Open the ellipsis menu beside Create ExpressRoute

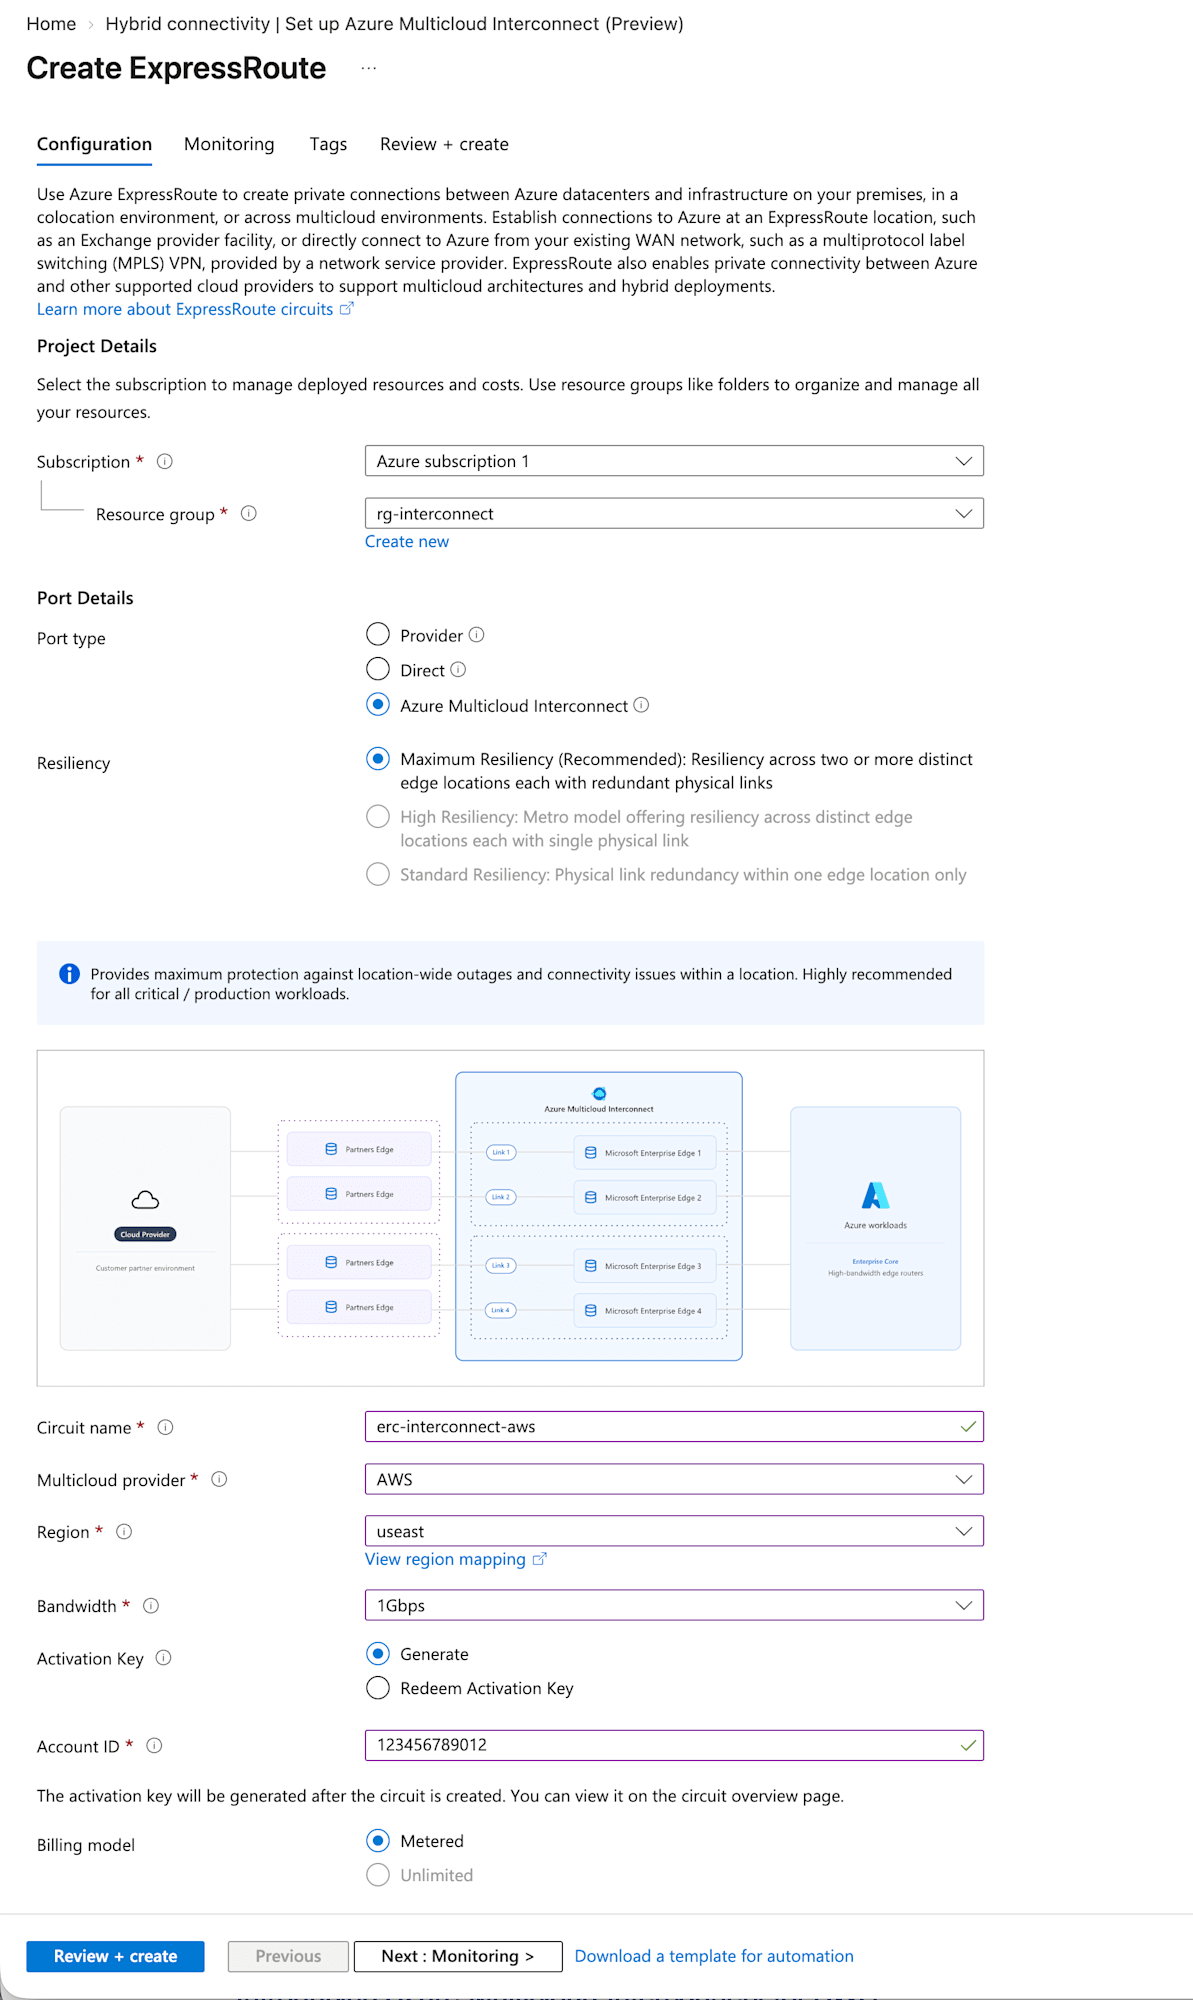tap(369, 68)
